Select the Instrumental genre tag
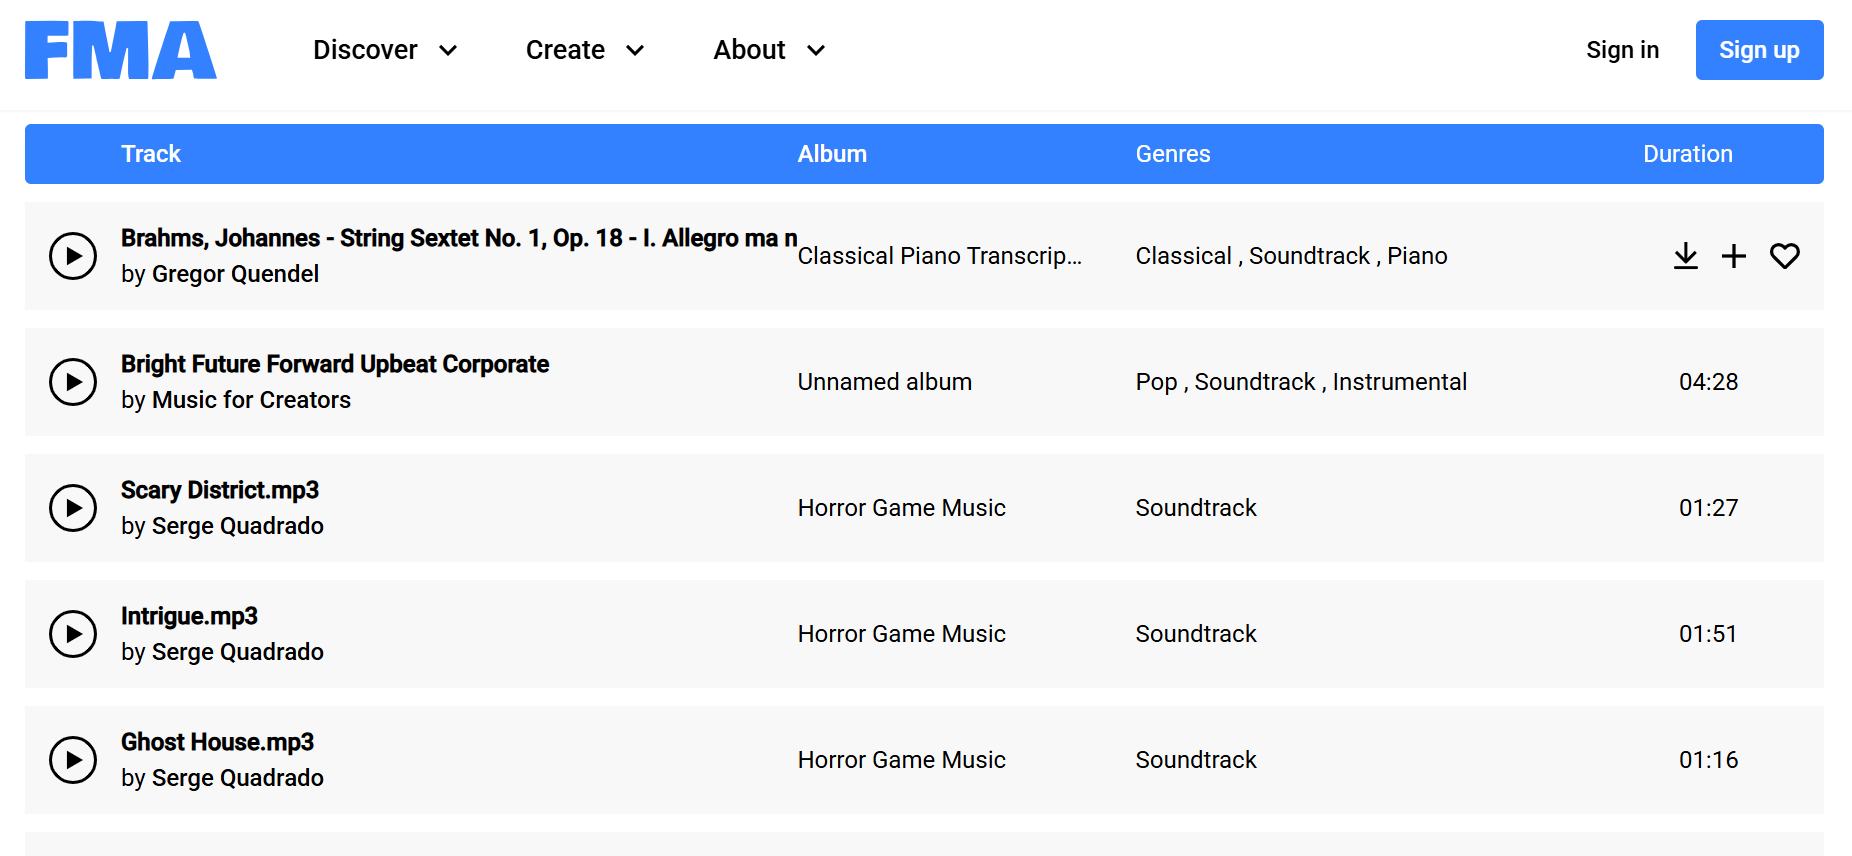 coord(1399,382)
